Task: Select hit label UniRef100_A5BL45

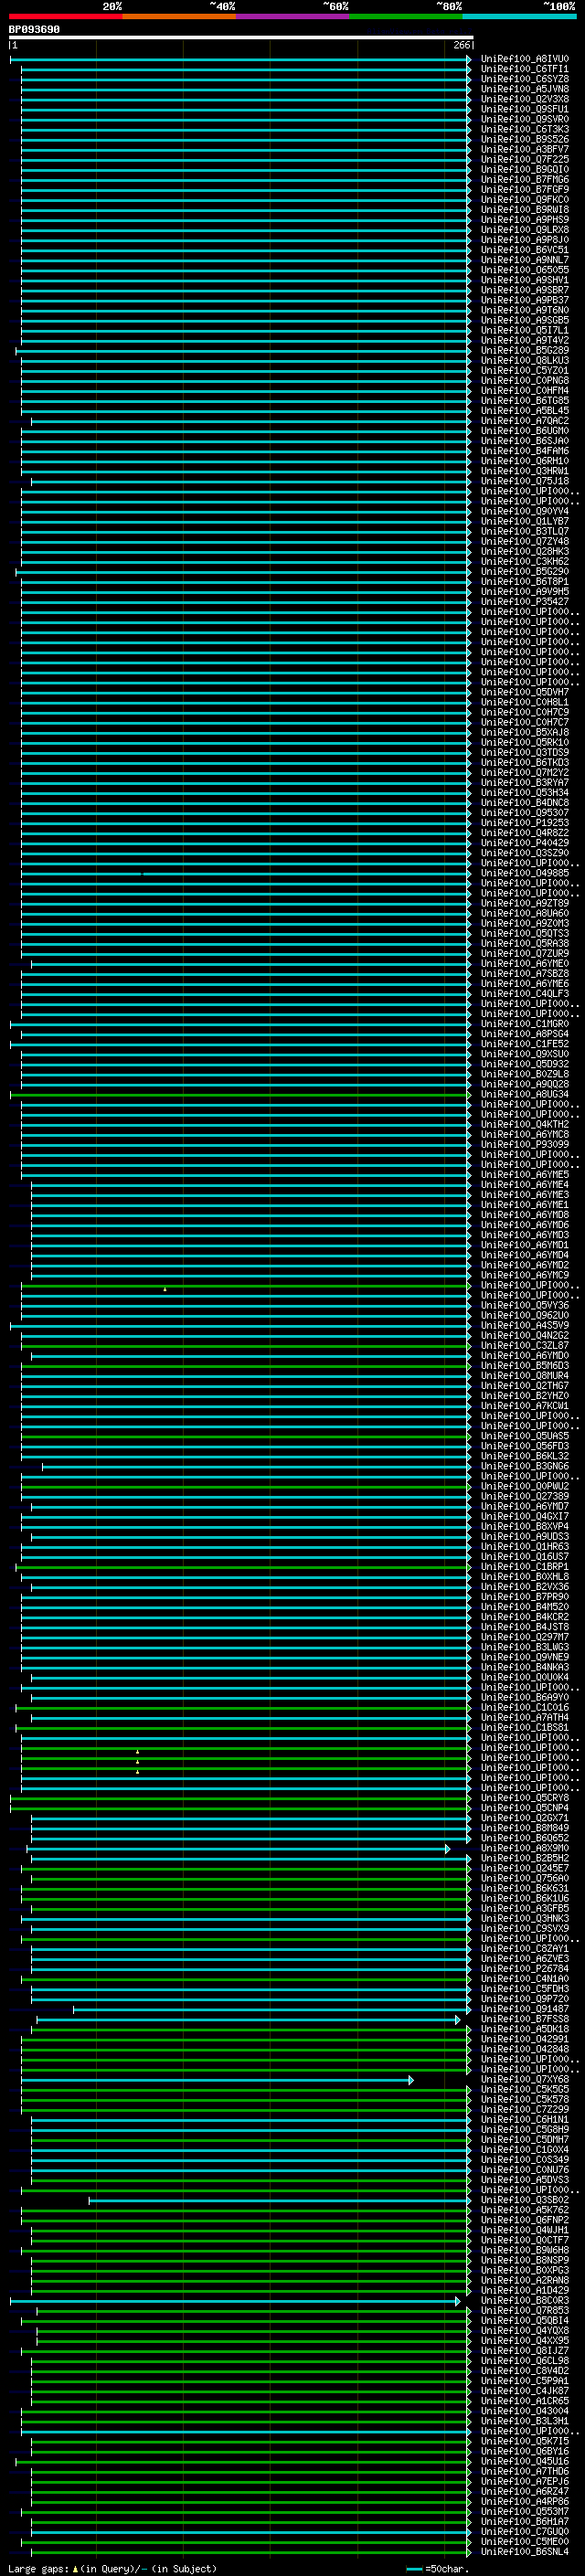Action: point(525,411)
